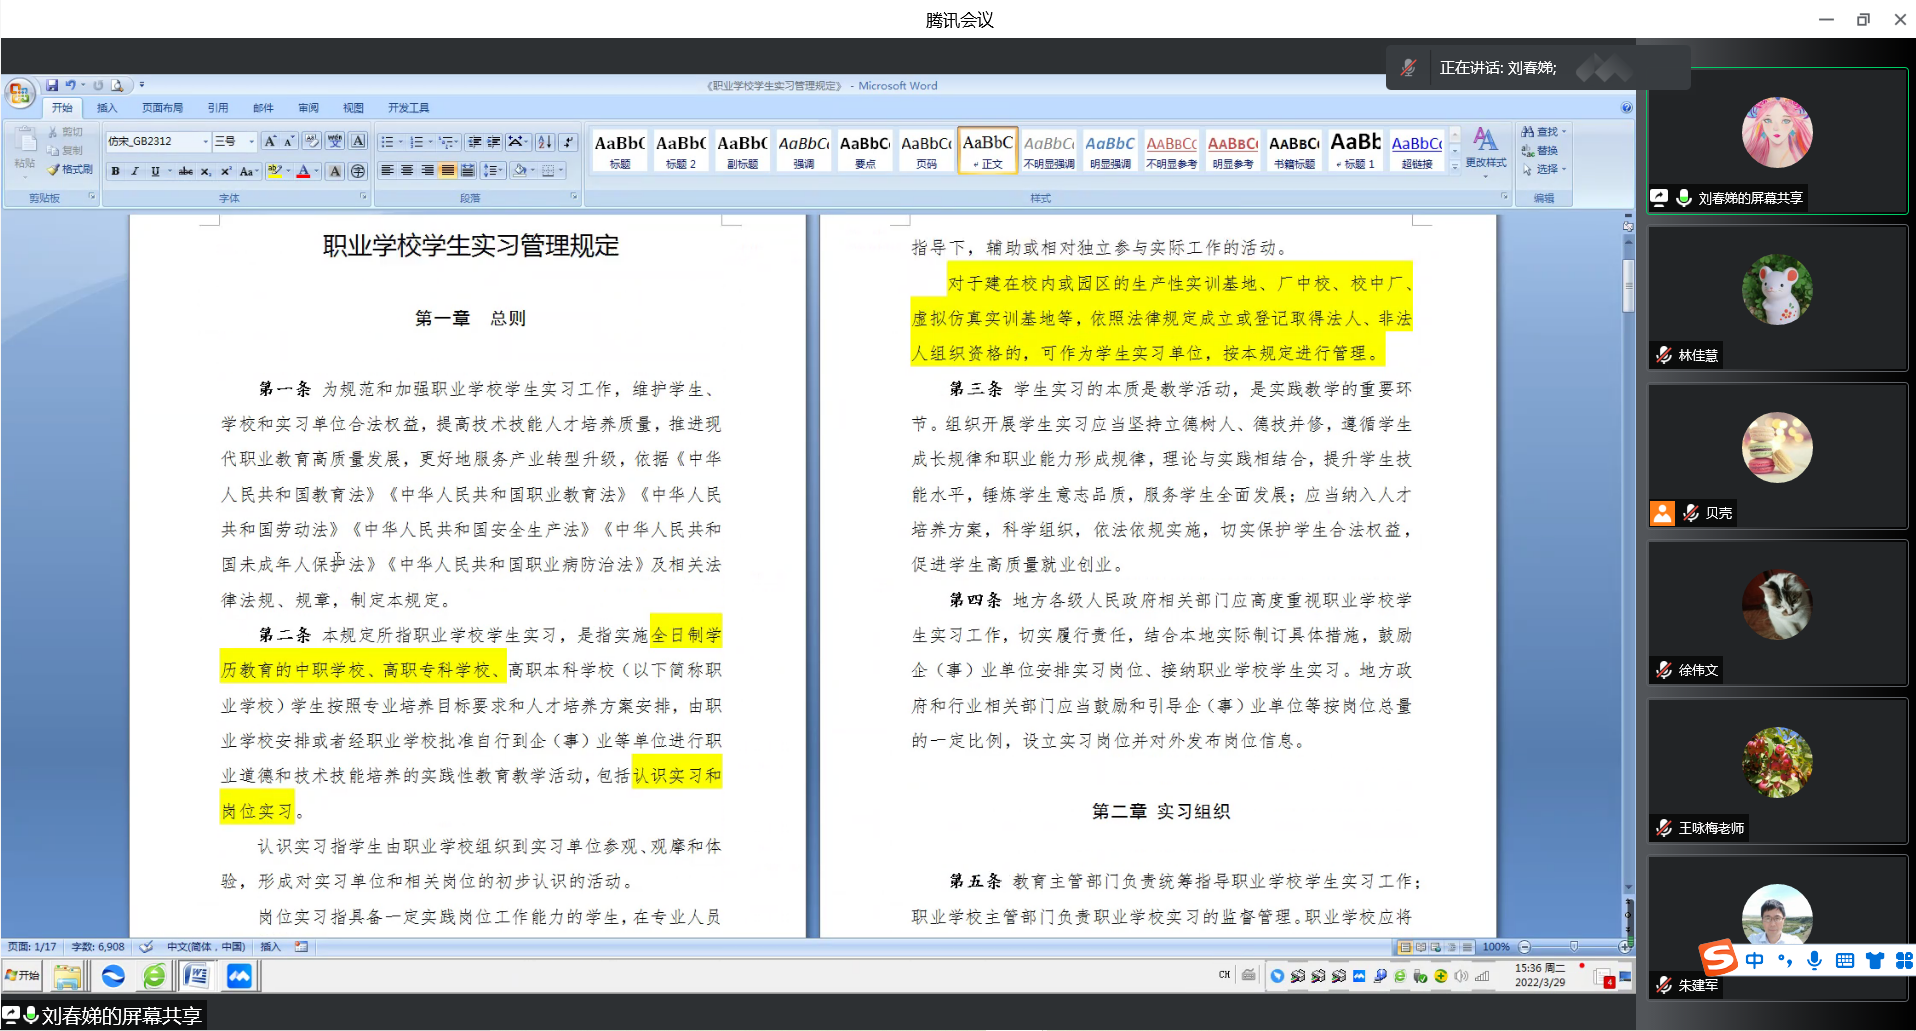Toggle Show/Hide paragraph marks
This screenshot has width=1916, height=1031.
[568, 142]
